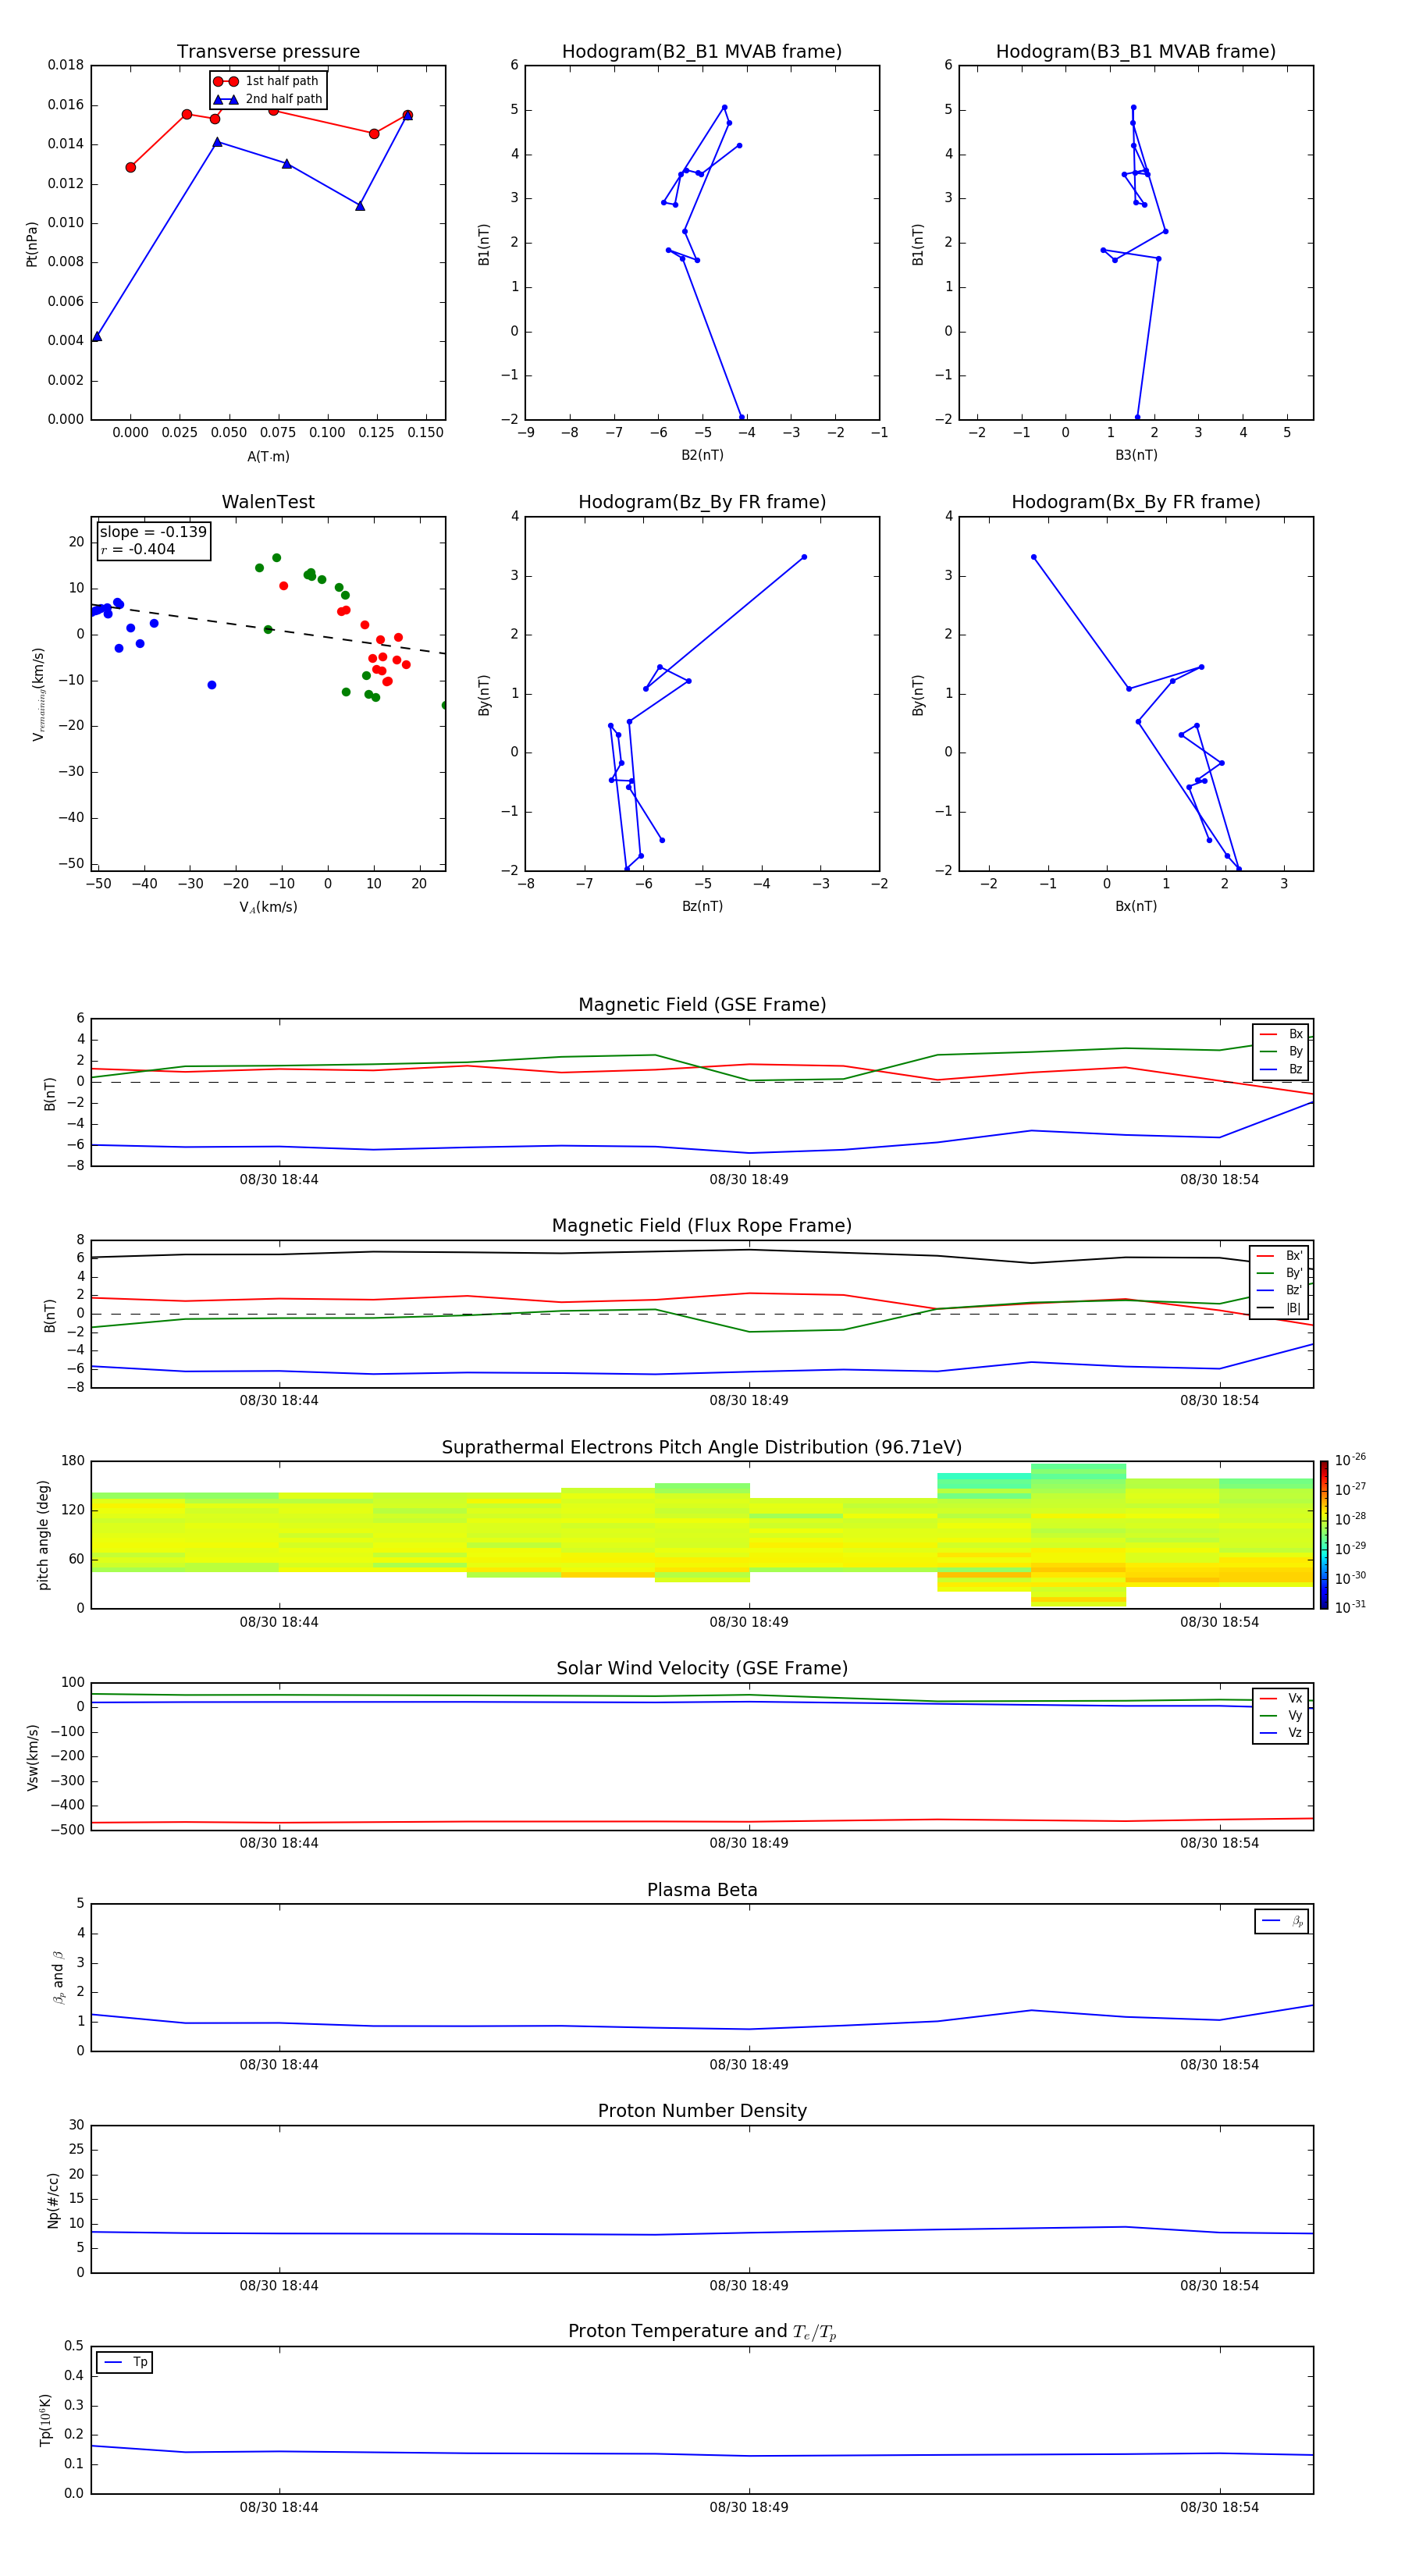Click the 'Vsw(km/s)' axis label

click(x=32, y=1757)
